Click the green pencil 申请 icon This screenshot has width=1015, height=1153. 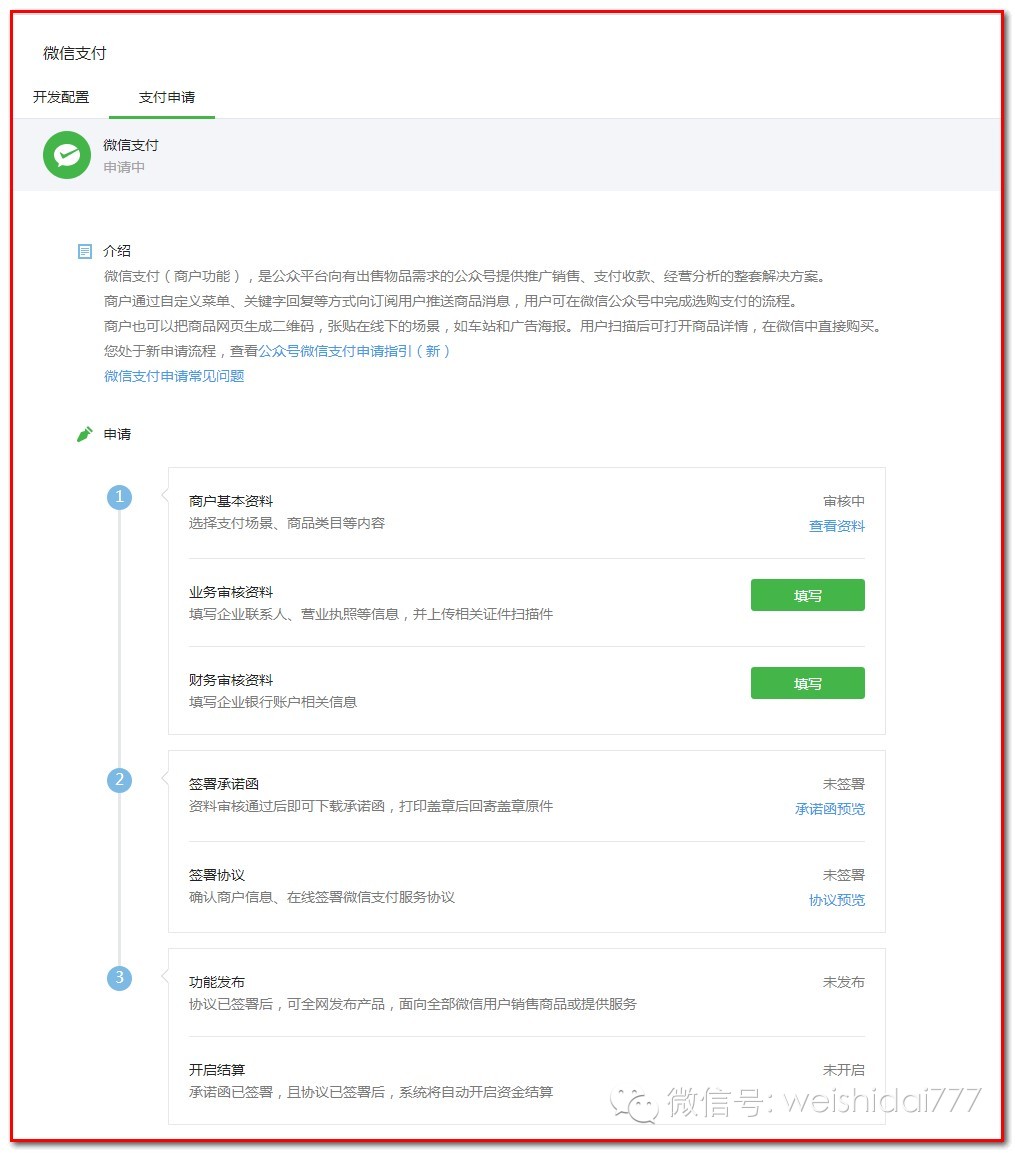click(85, 434)
